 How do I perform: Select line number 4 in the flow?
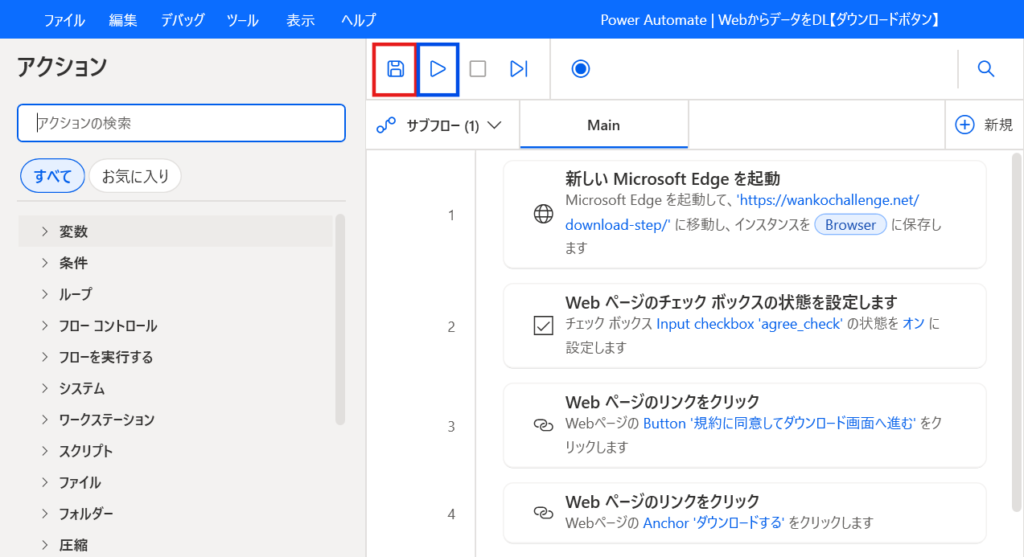click(x=451, y=514)
